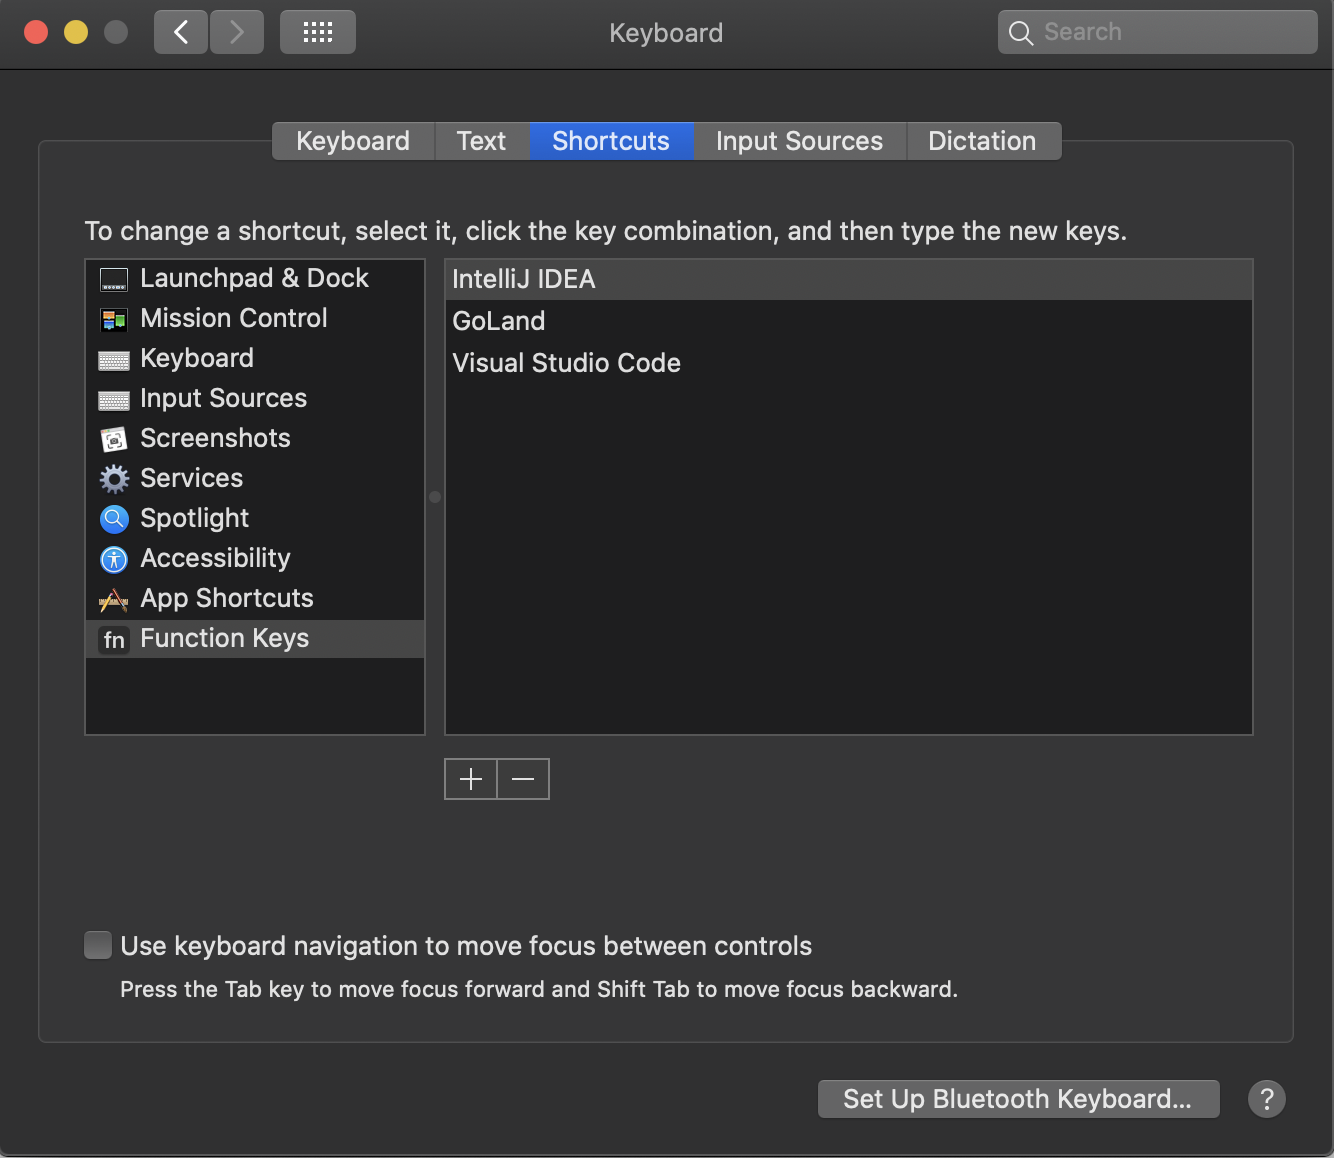Click the search magnifier icon
Screen dimensions: 1334x1158
click(x=1020, y=33)
